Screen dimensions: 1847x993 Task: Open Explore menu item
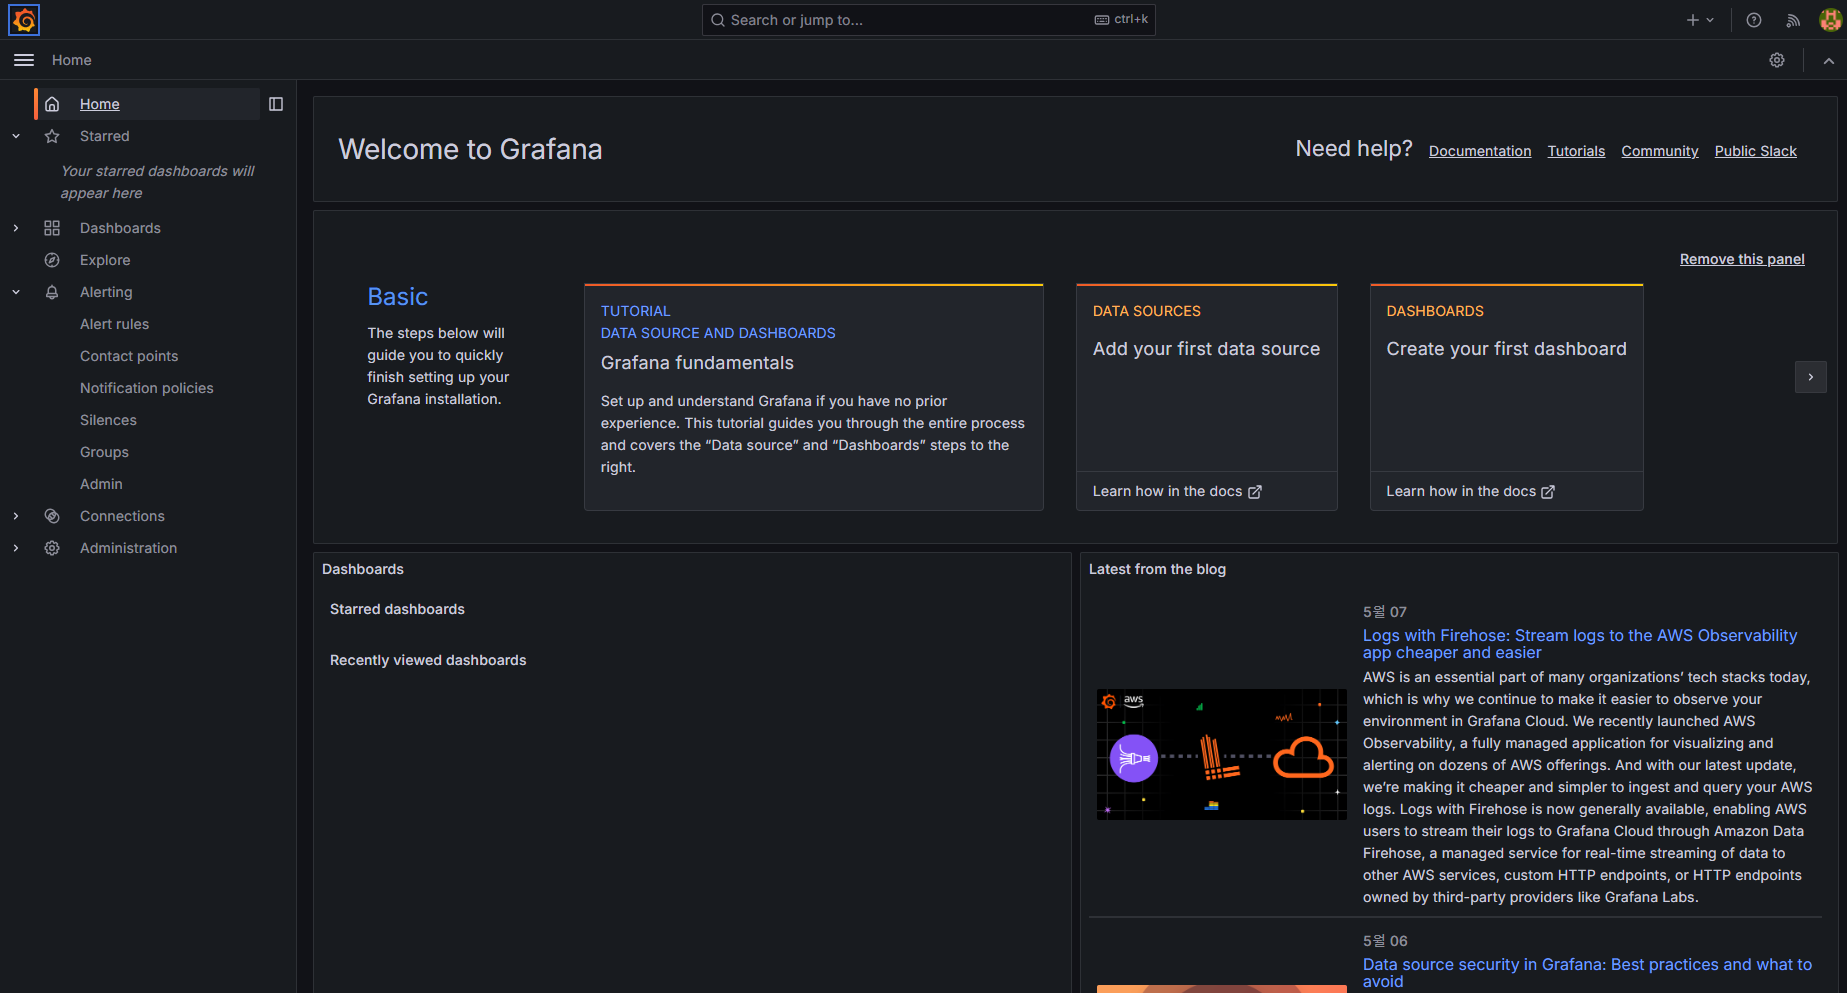pyautogui.click(x=105, y=260)
